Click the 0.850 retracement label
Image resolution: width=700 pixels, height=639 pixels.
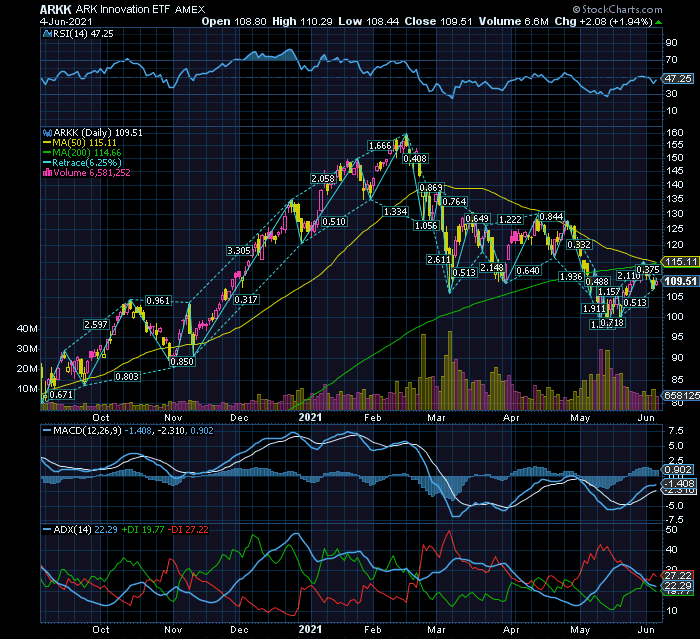click(183, 362)
